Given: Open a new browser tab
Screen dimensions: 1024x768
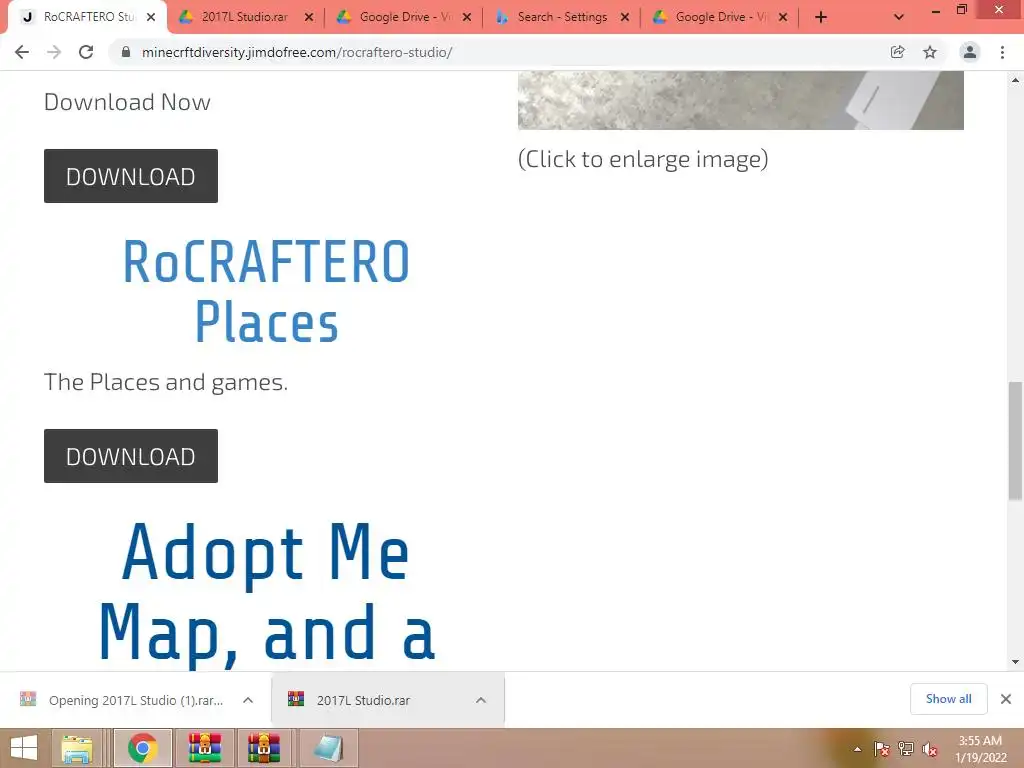Looking at the screenshot, I should [821, 17].
